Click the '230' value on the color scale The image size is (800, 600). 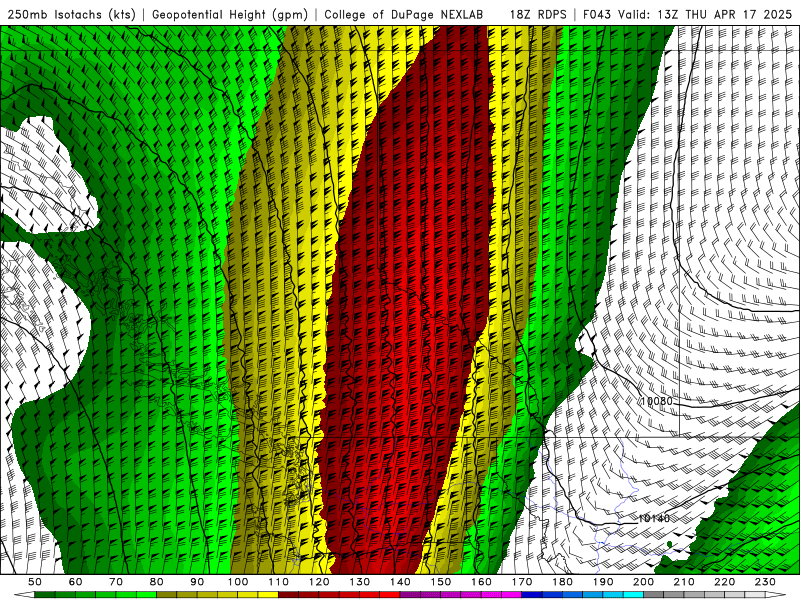click(x=765, y=582)
